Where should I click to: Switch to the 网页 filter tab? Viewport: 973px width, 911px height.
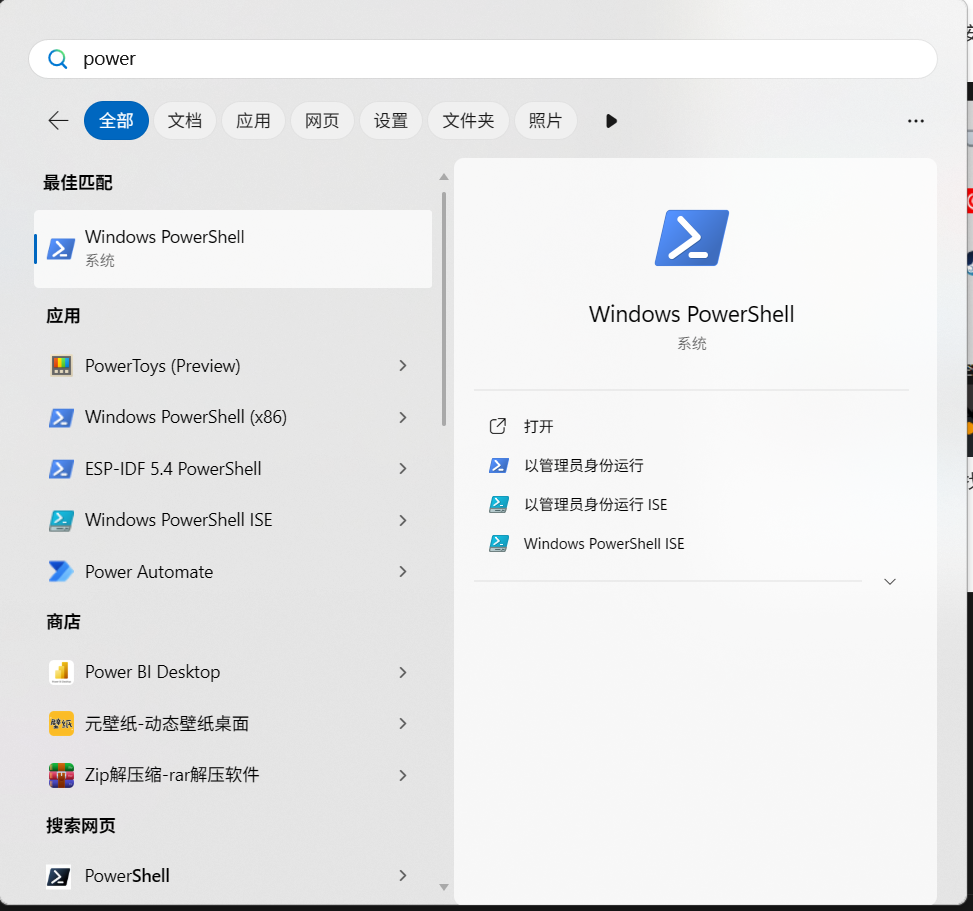(322, 120)
